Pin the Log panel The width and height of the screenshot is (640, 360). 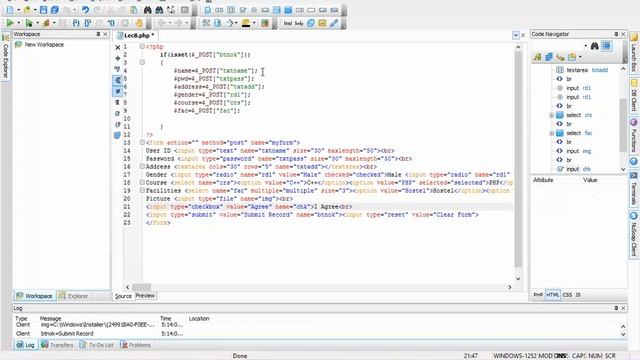(616, 308)
